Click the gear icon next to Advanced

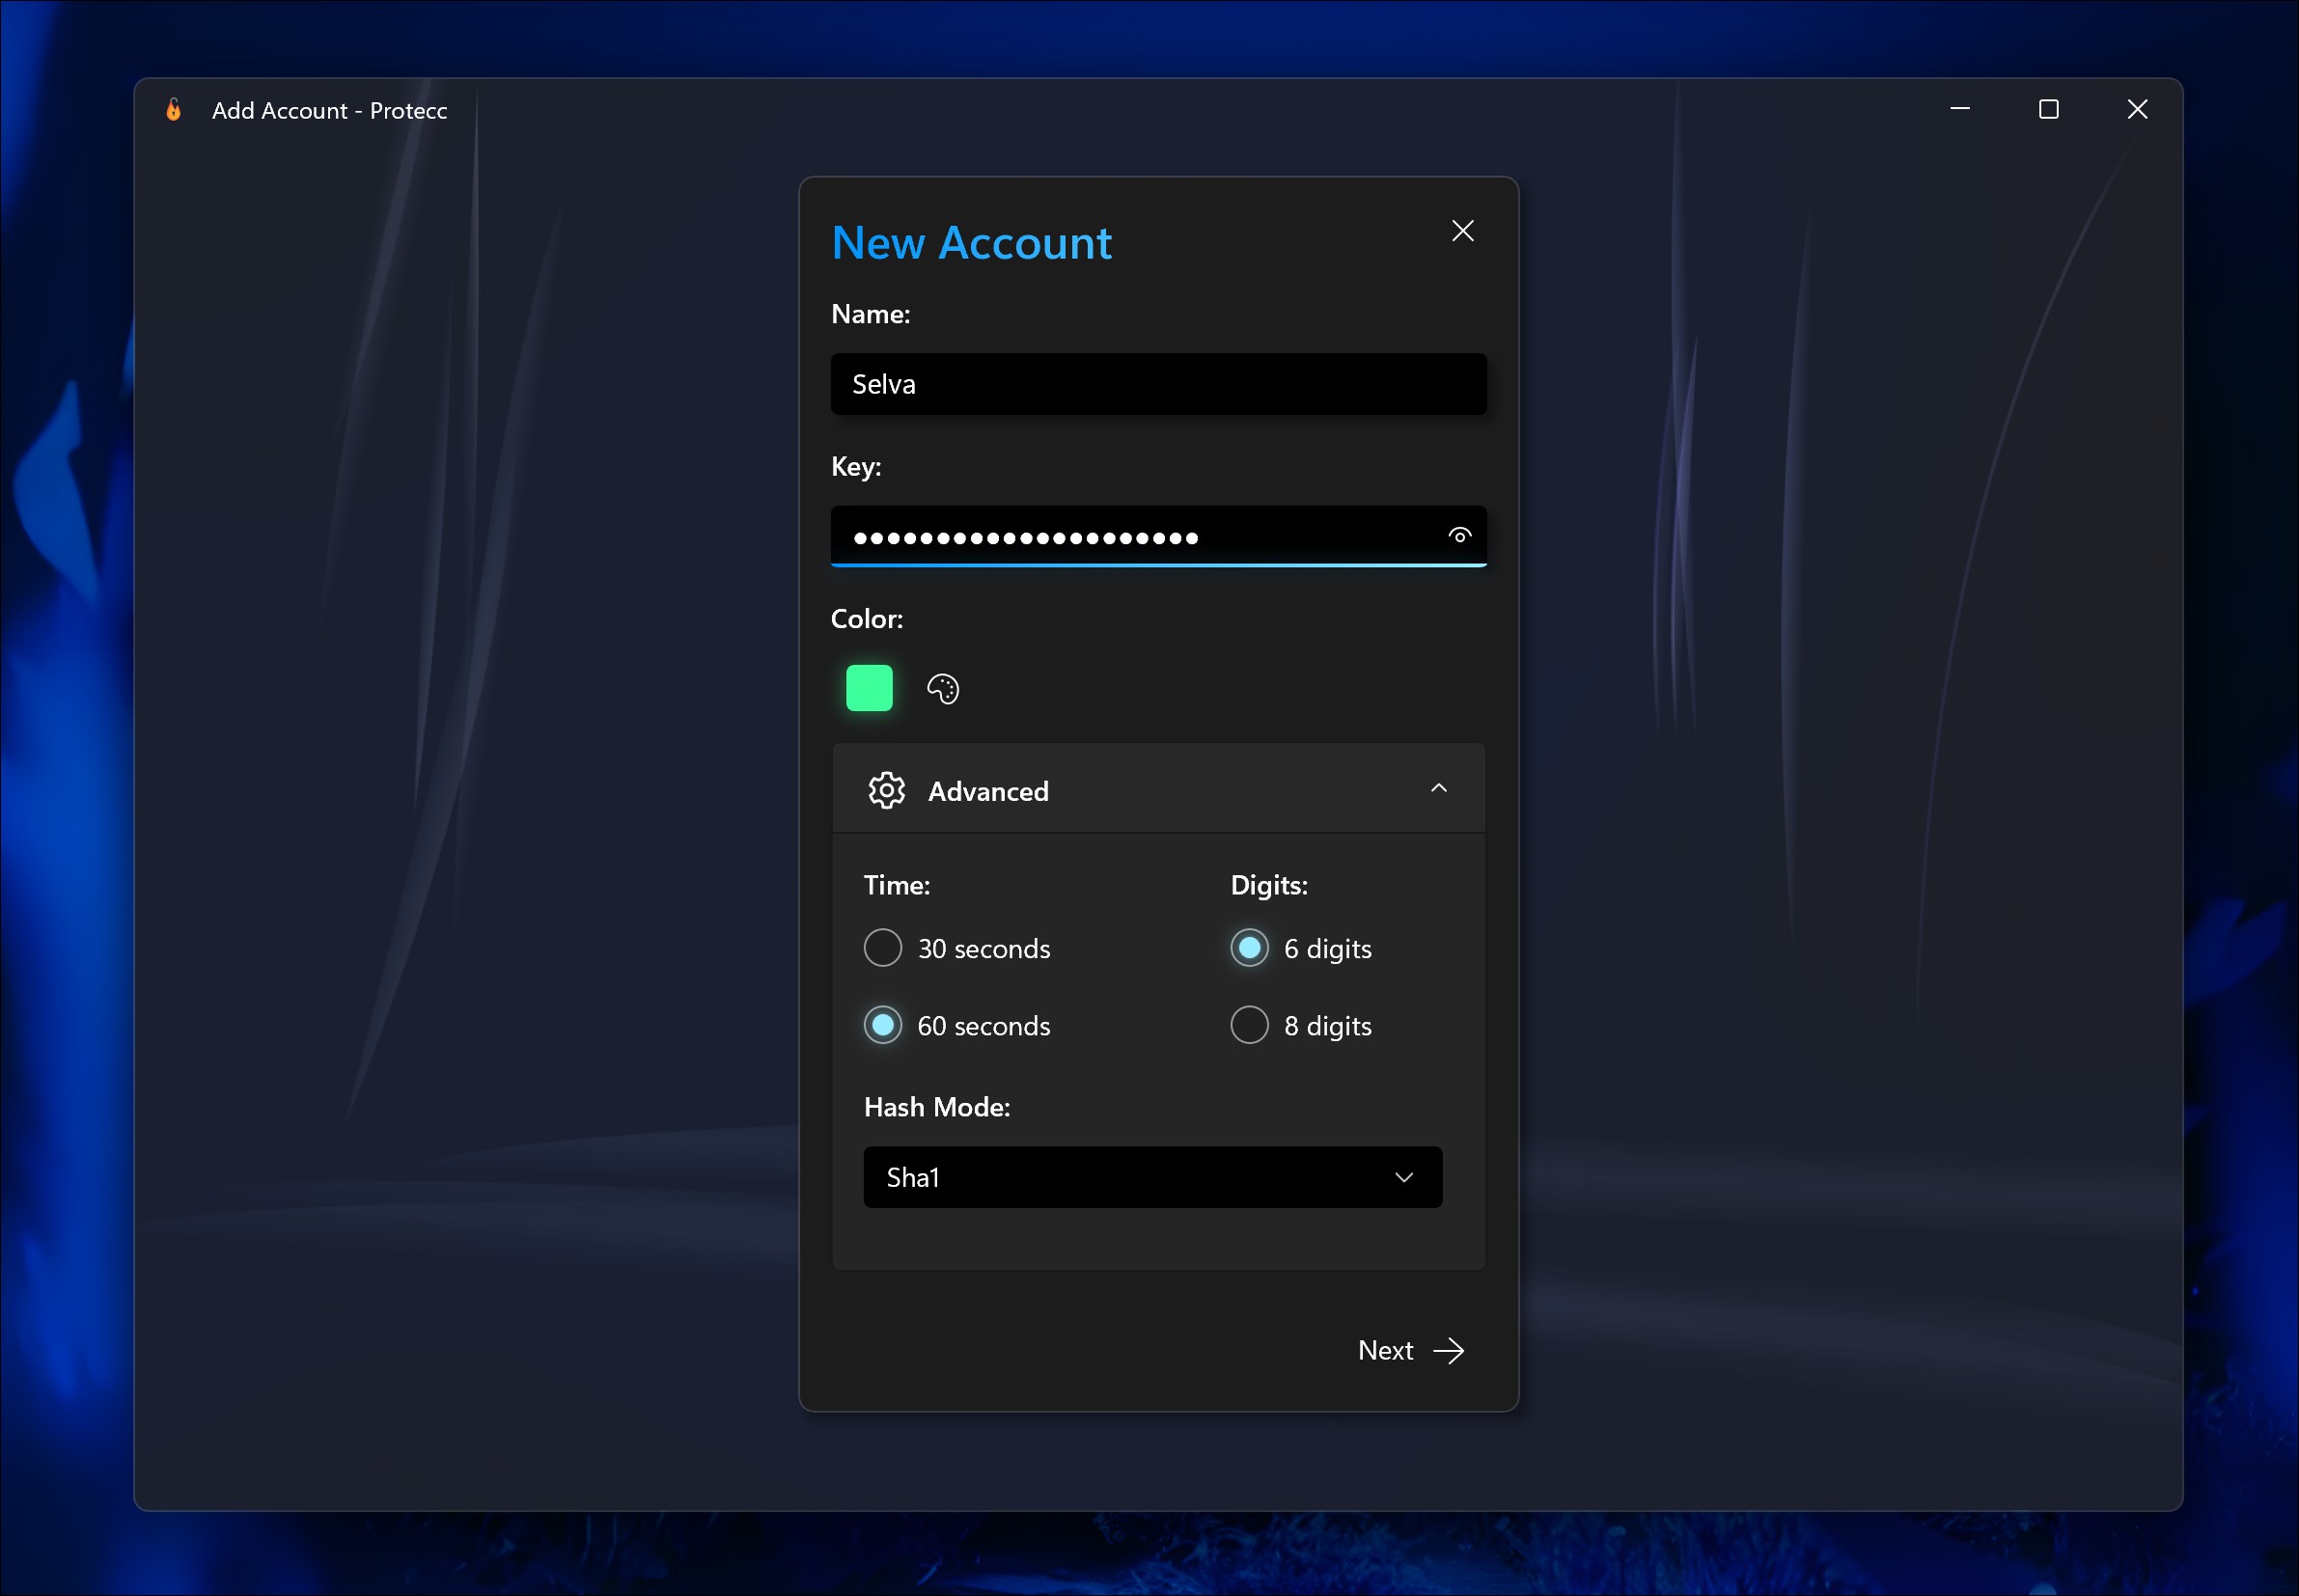tap(886, 790)
